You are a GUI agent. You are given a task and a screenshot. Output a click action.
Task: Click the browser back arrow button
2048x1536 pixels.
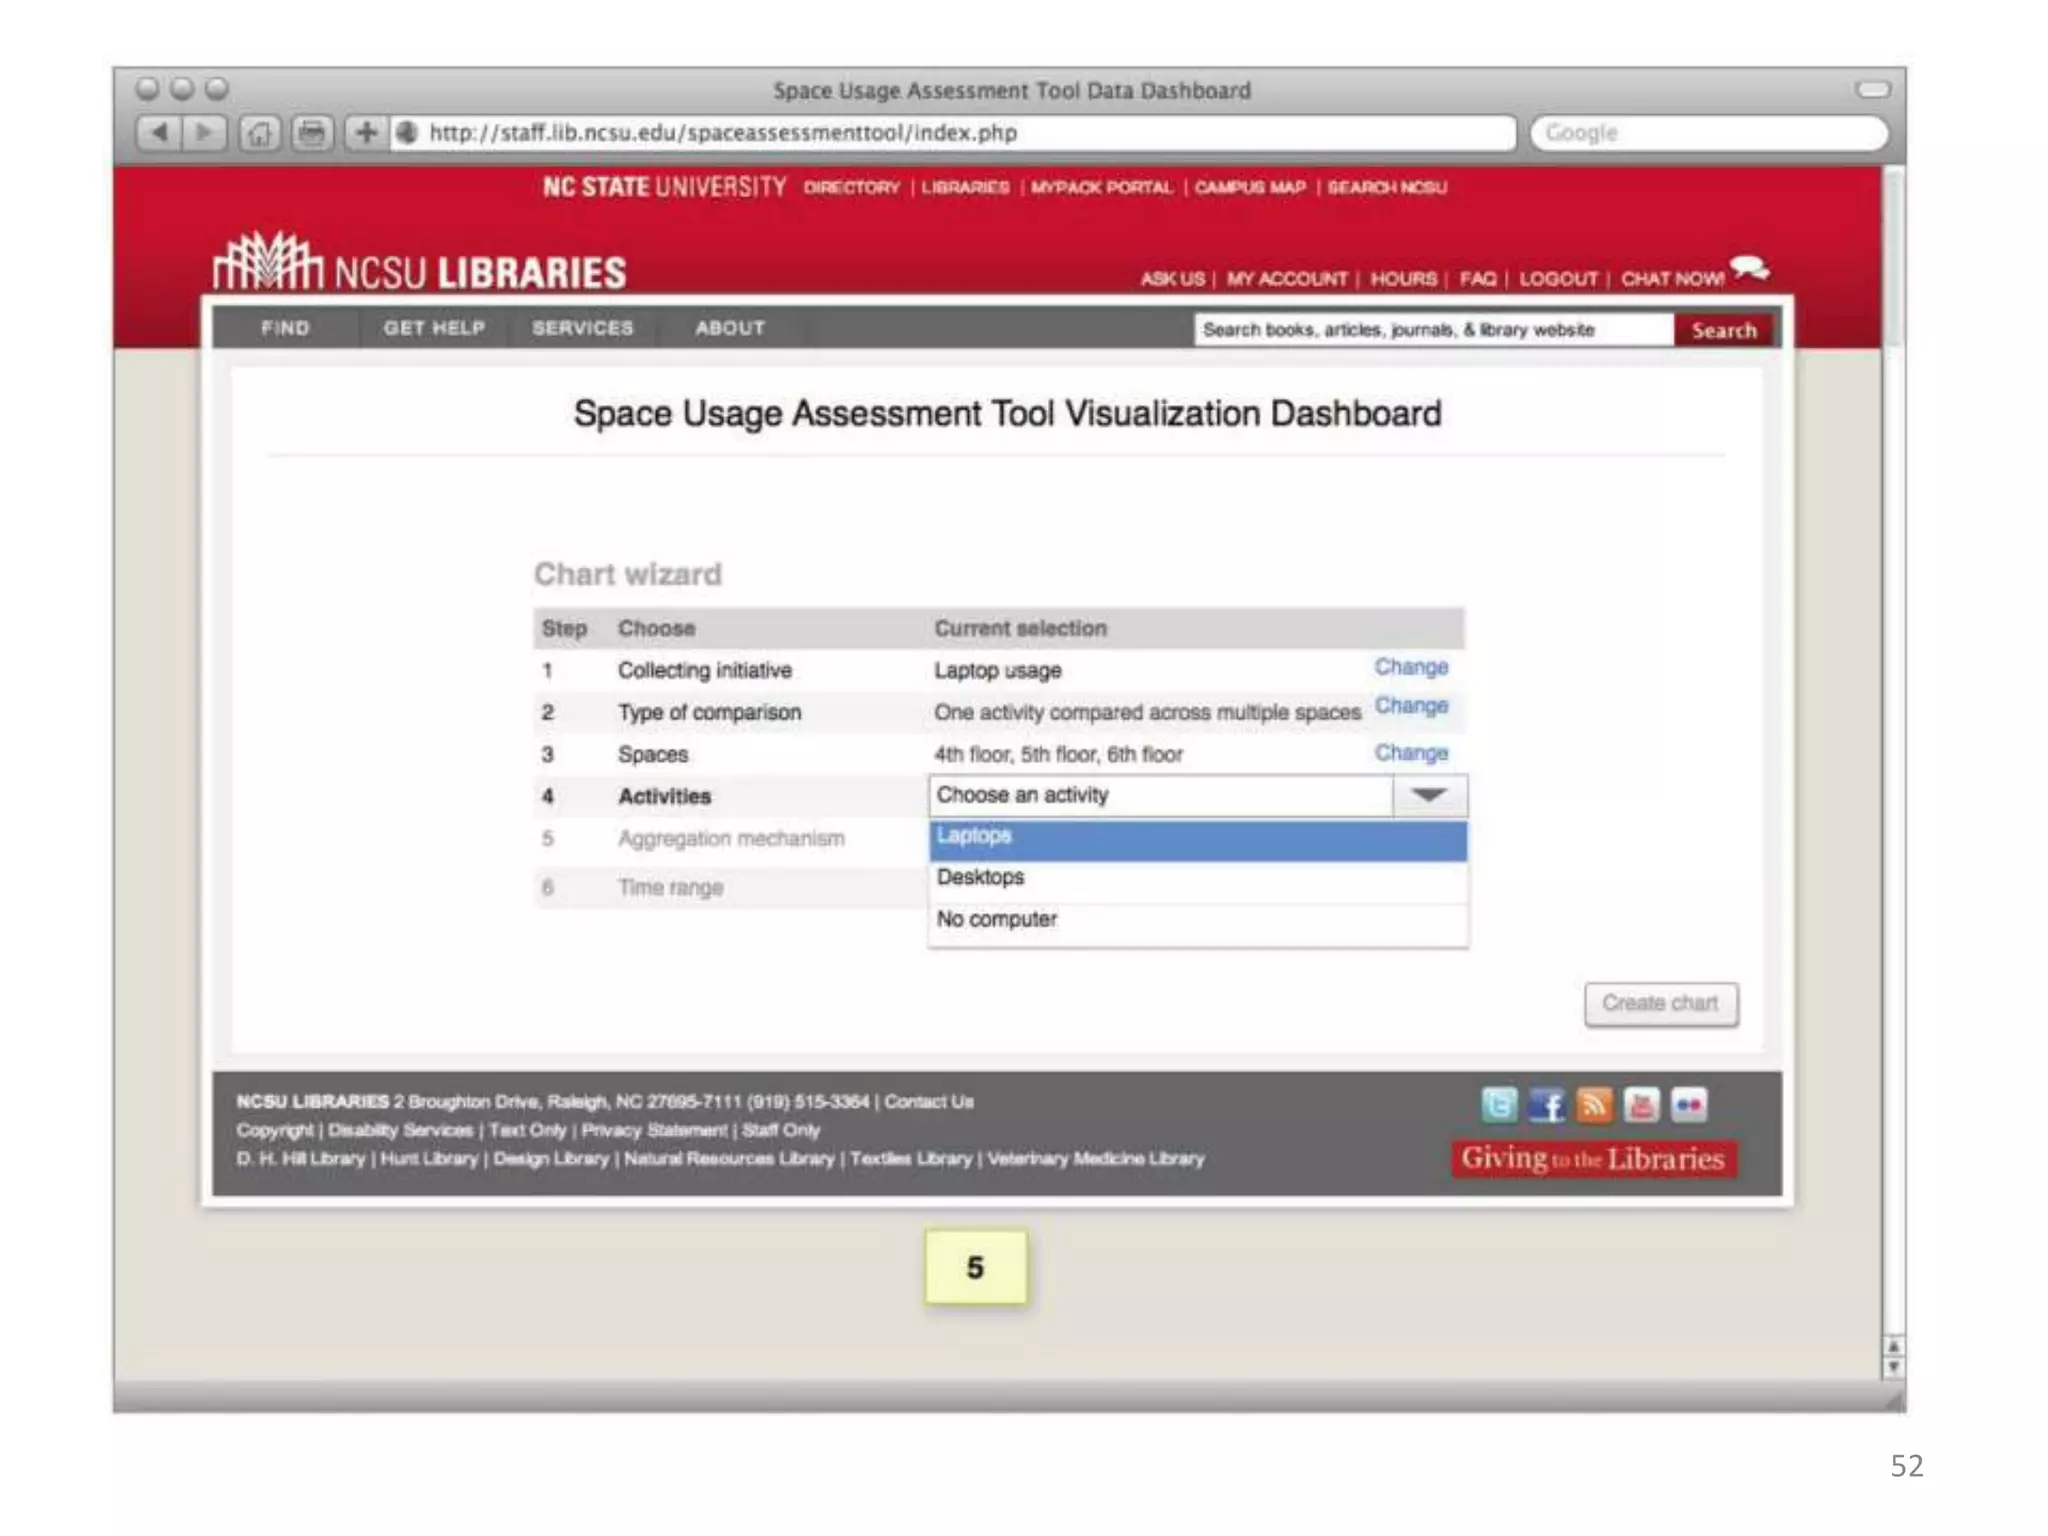[159, 132]
